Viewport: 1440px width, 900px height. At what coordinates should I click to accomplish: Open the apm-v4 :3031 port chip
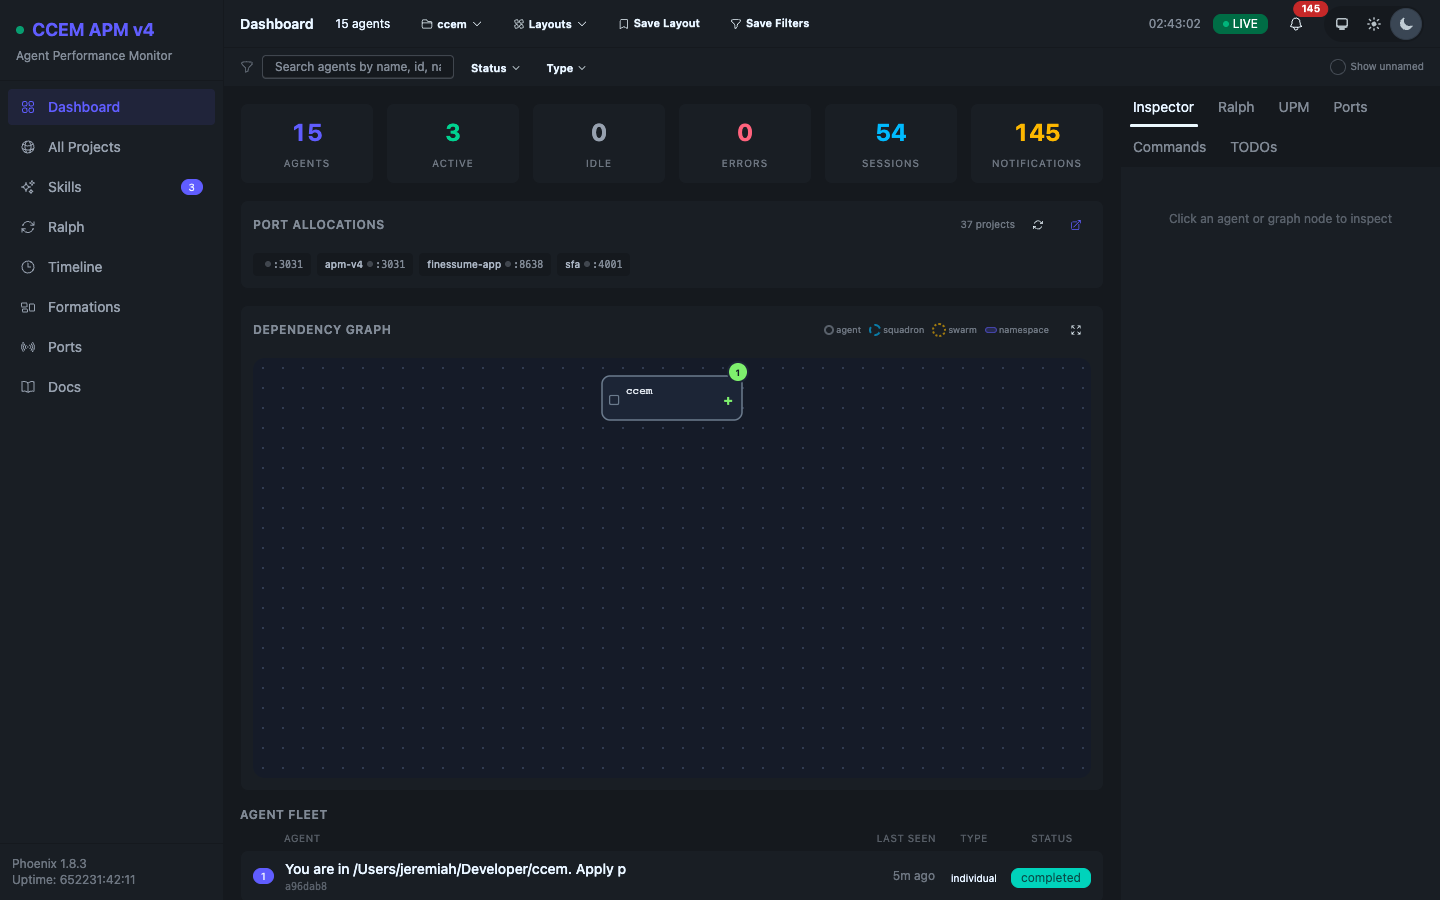pos(365,264)
